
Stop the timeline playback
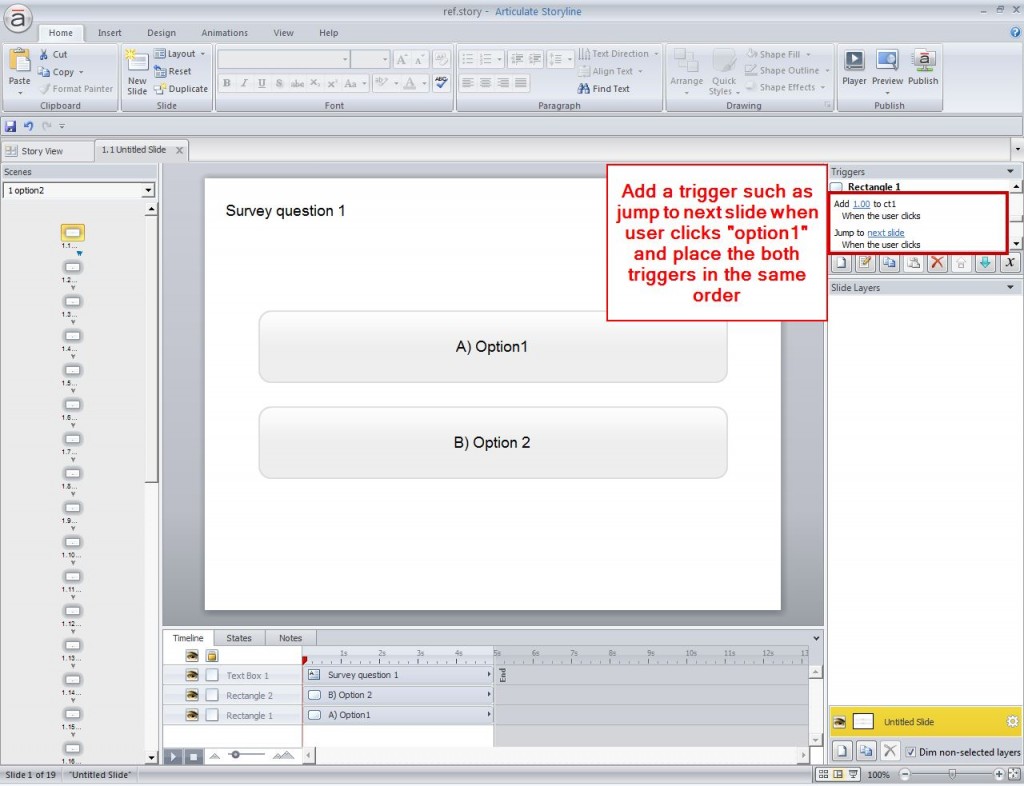tap(193, 757)
